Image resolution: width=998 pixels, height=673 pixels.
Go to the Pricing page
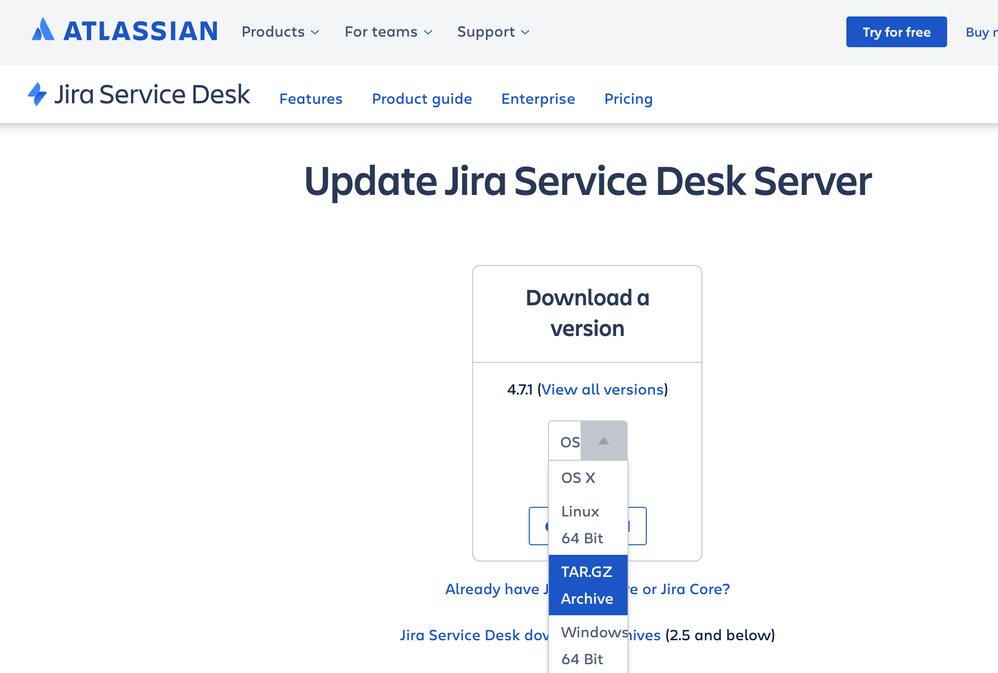[x=628, y=99]
